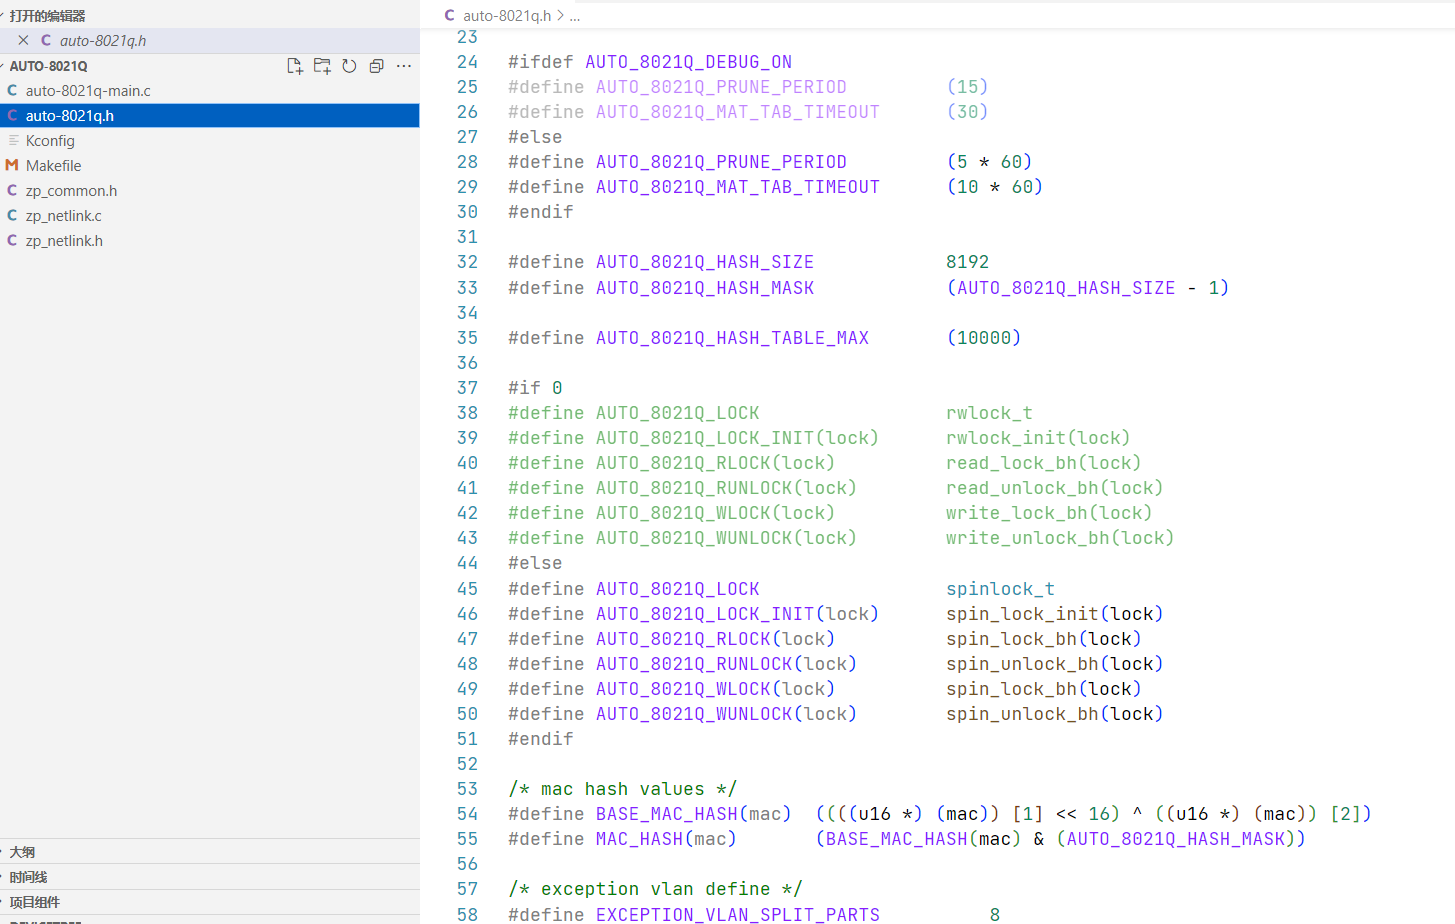Click C icon of zp_netlink.h

(12, 241)
